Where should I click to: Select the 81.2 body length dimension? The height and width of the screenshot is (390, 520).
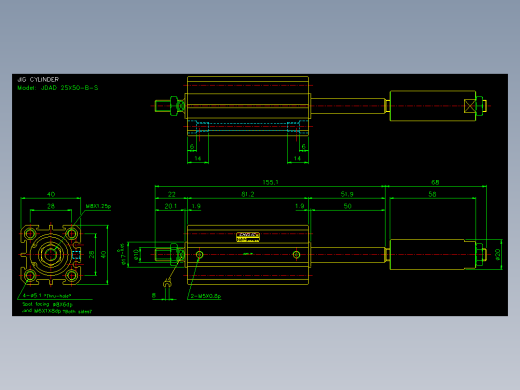click(248, 194)
